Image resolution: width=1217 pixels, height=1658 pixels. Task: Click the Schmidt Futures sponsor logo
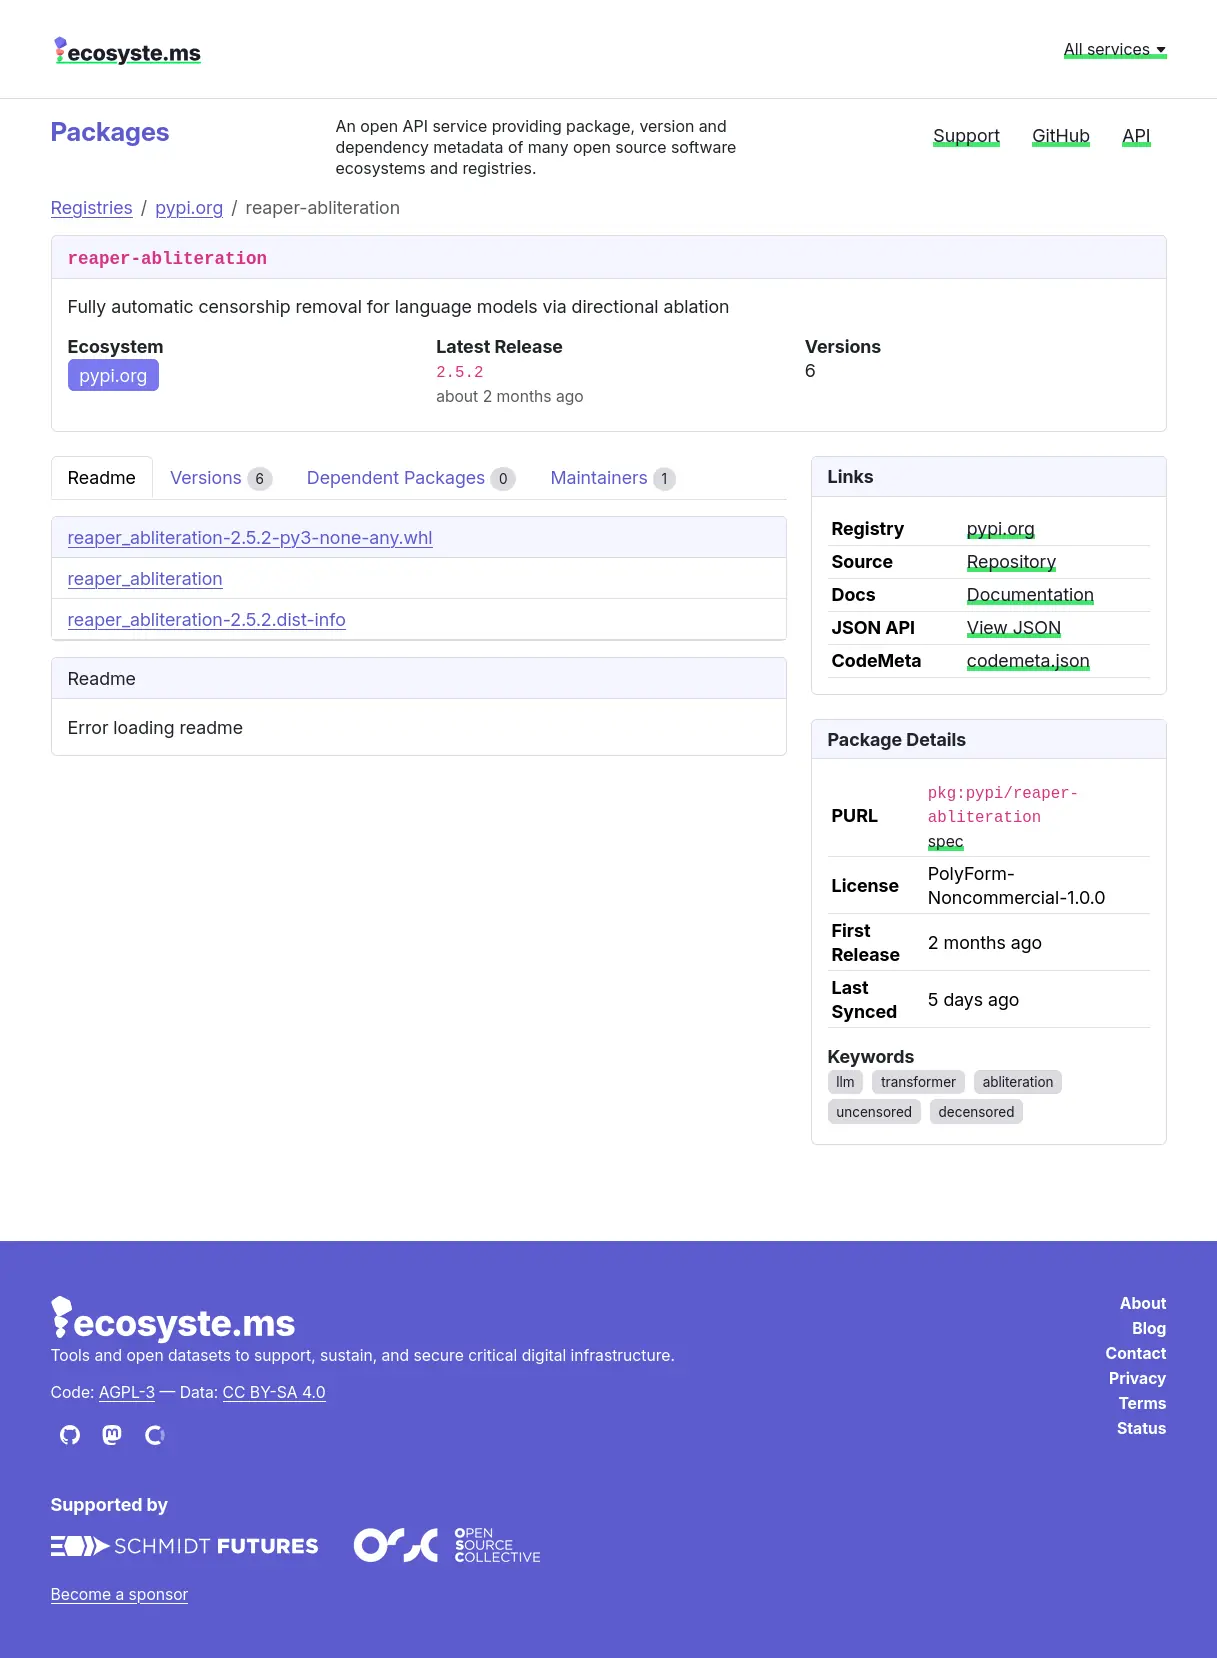[184, 1546]
